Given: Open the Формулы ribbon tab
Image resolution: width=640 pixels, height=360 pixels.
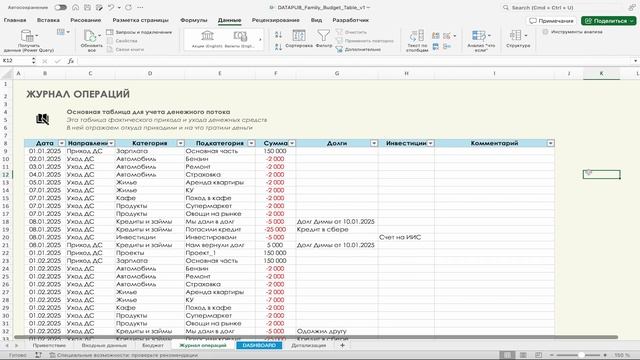Looking at the screenshot, I should click(193, 20).
